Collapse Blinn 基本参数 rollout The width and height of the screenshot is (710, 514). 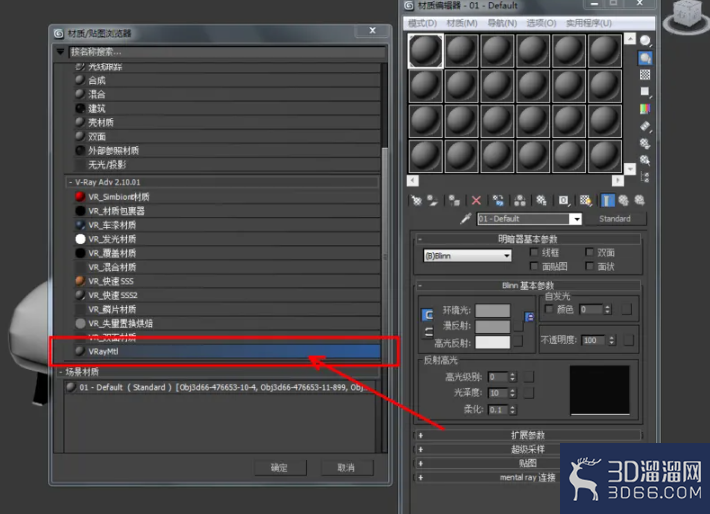pos(528,285)
